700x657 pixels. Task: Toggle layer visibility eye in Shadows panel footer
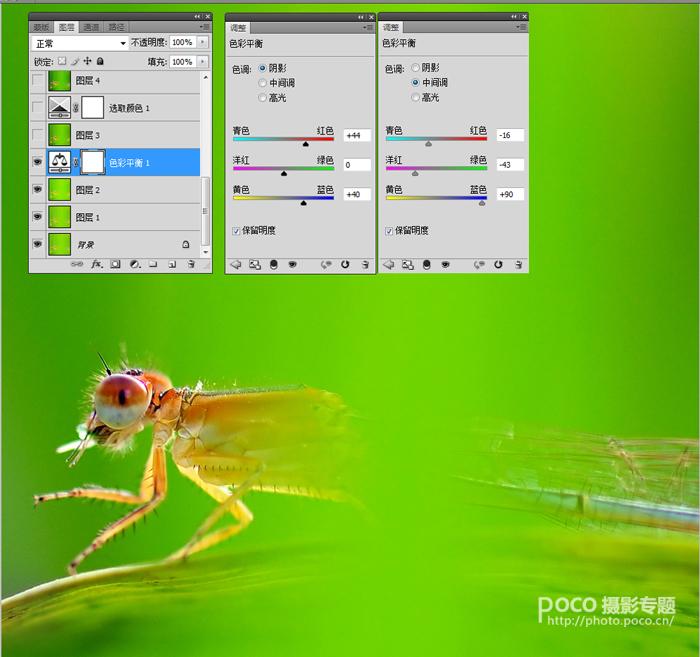coord(292,265)
